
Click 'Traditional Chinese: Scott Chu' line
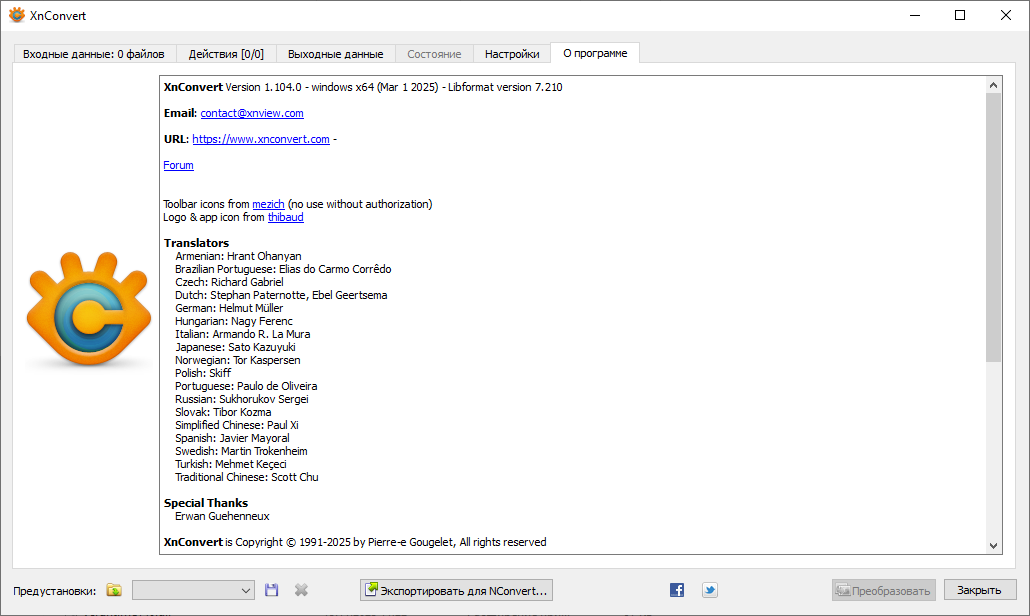[x=247, y=477]
